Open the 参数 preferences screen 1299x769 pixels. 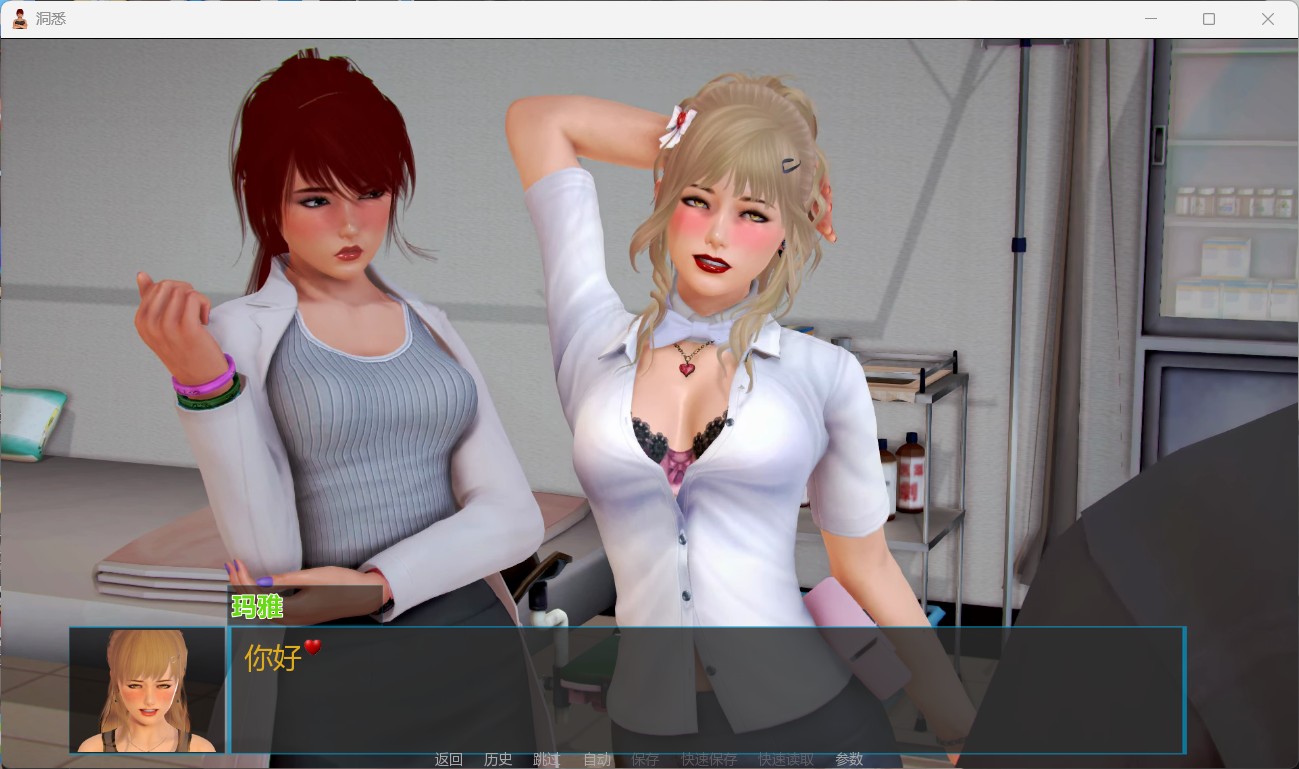coord(849,759)
